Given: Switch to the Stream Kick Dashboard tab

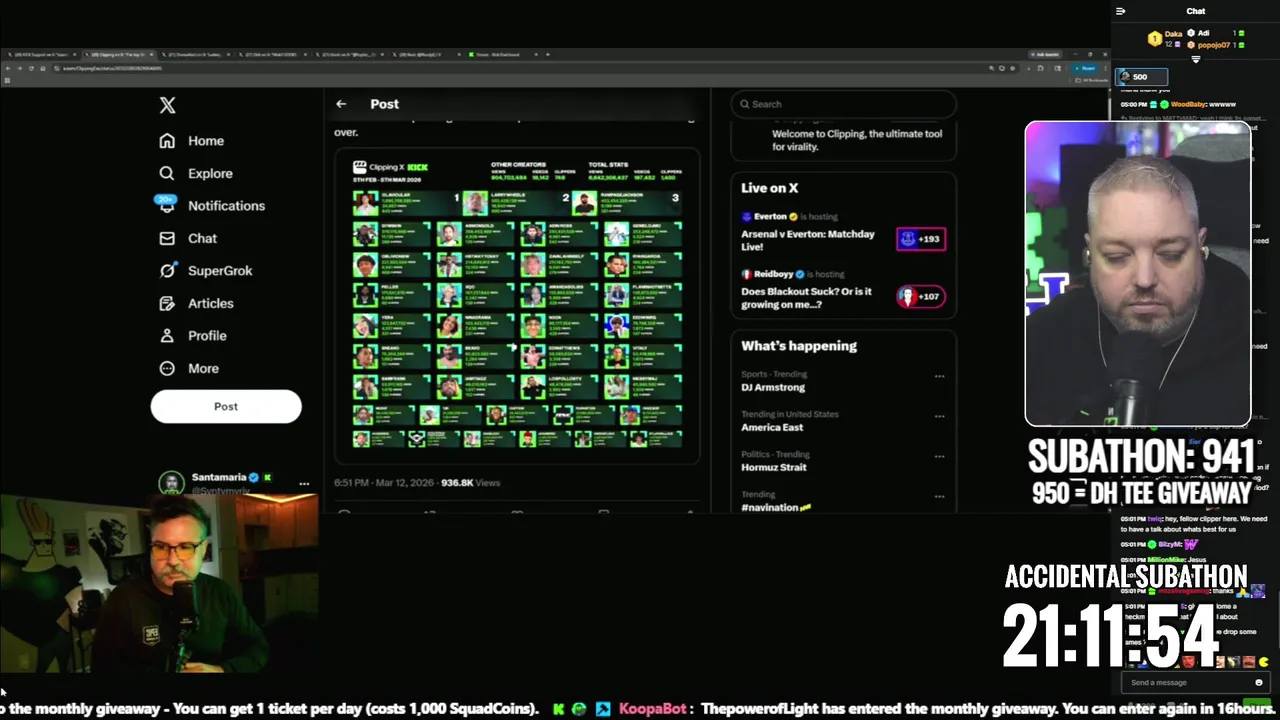Looking at the screenshot, I should click(503, 54).
